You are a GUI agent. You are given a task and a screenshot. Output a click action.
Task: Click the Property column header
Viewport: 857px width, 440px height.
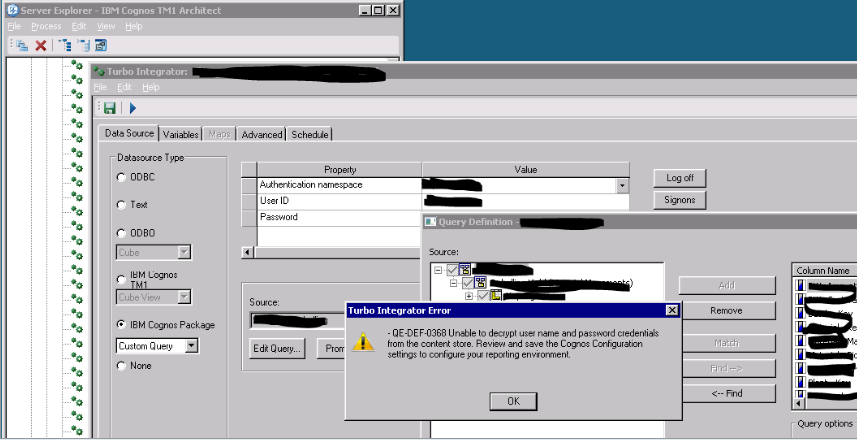click(x=339, y=170)
